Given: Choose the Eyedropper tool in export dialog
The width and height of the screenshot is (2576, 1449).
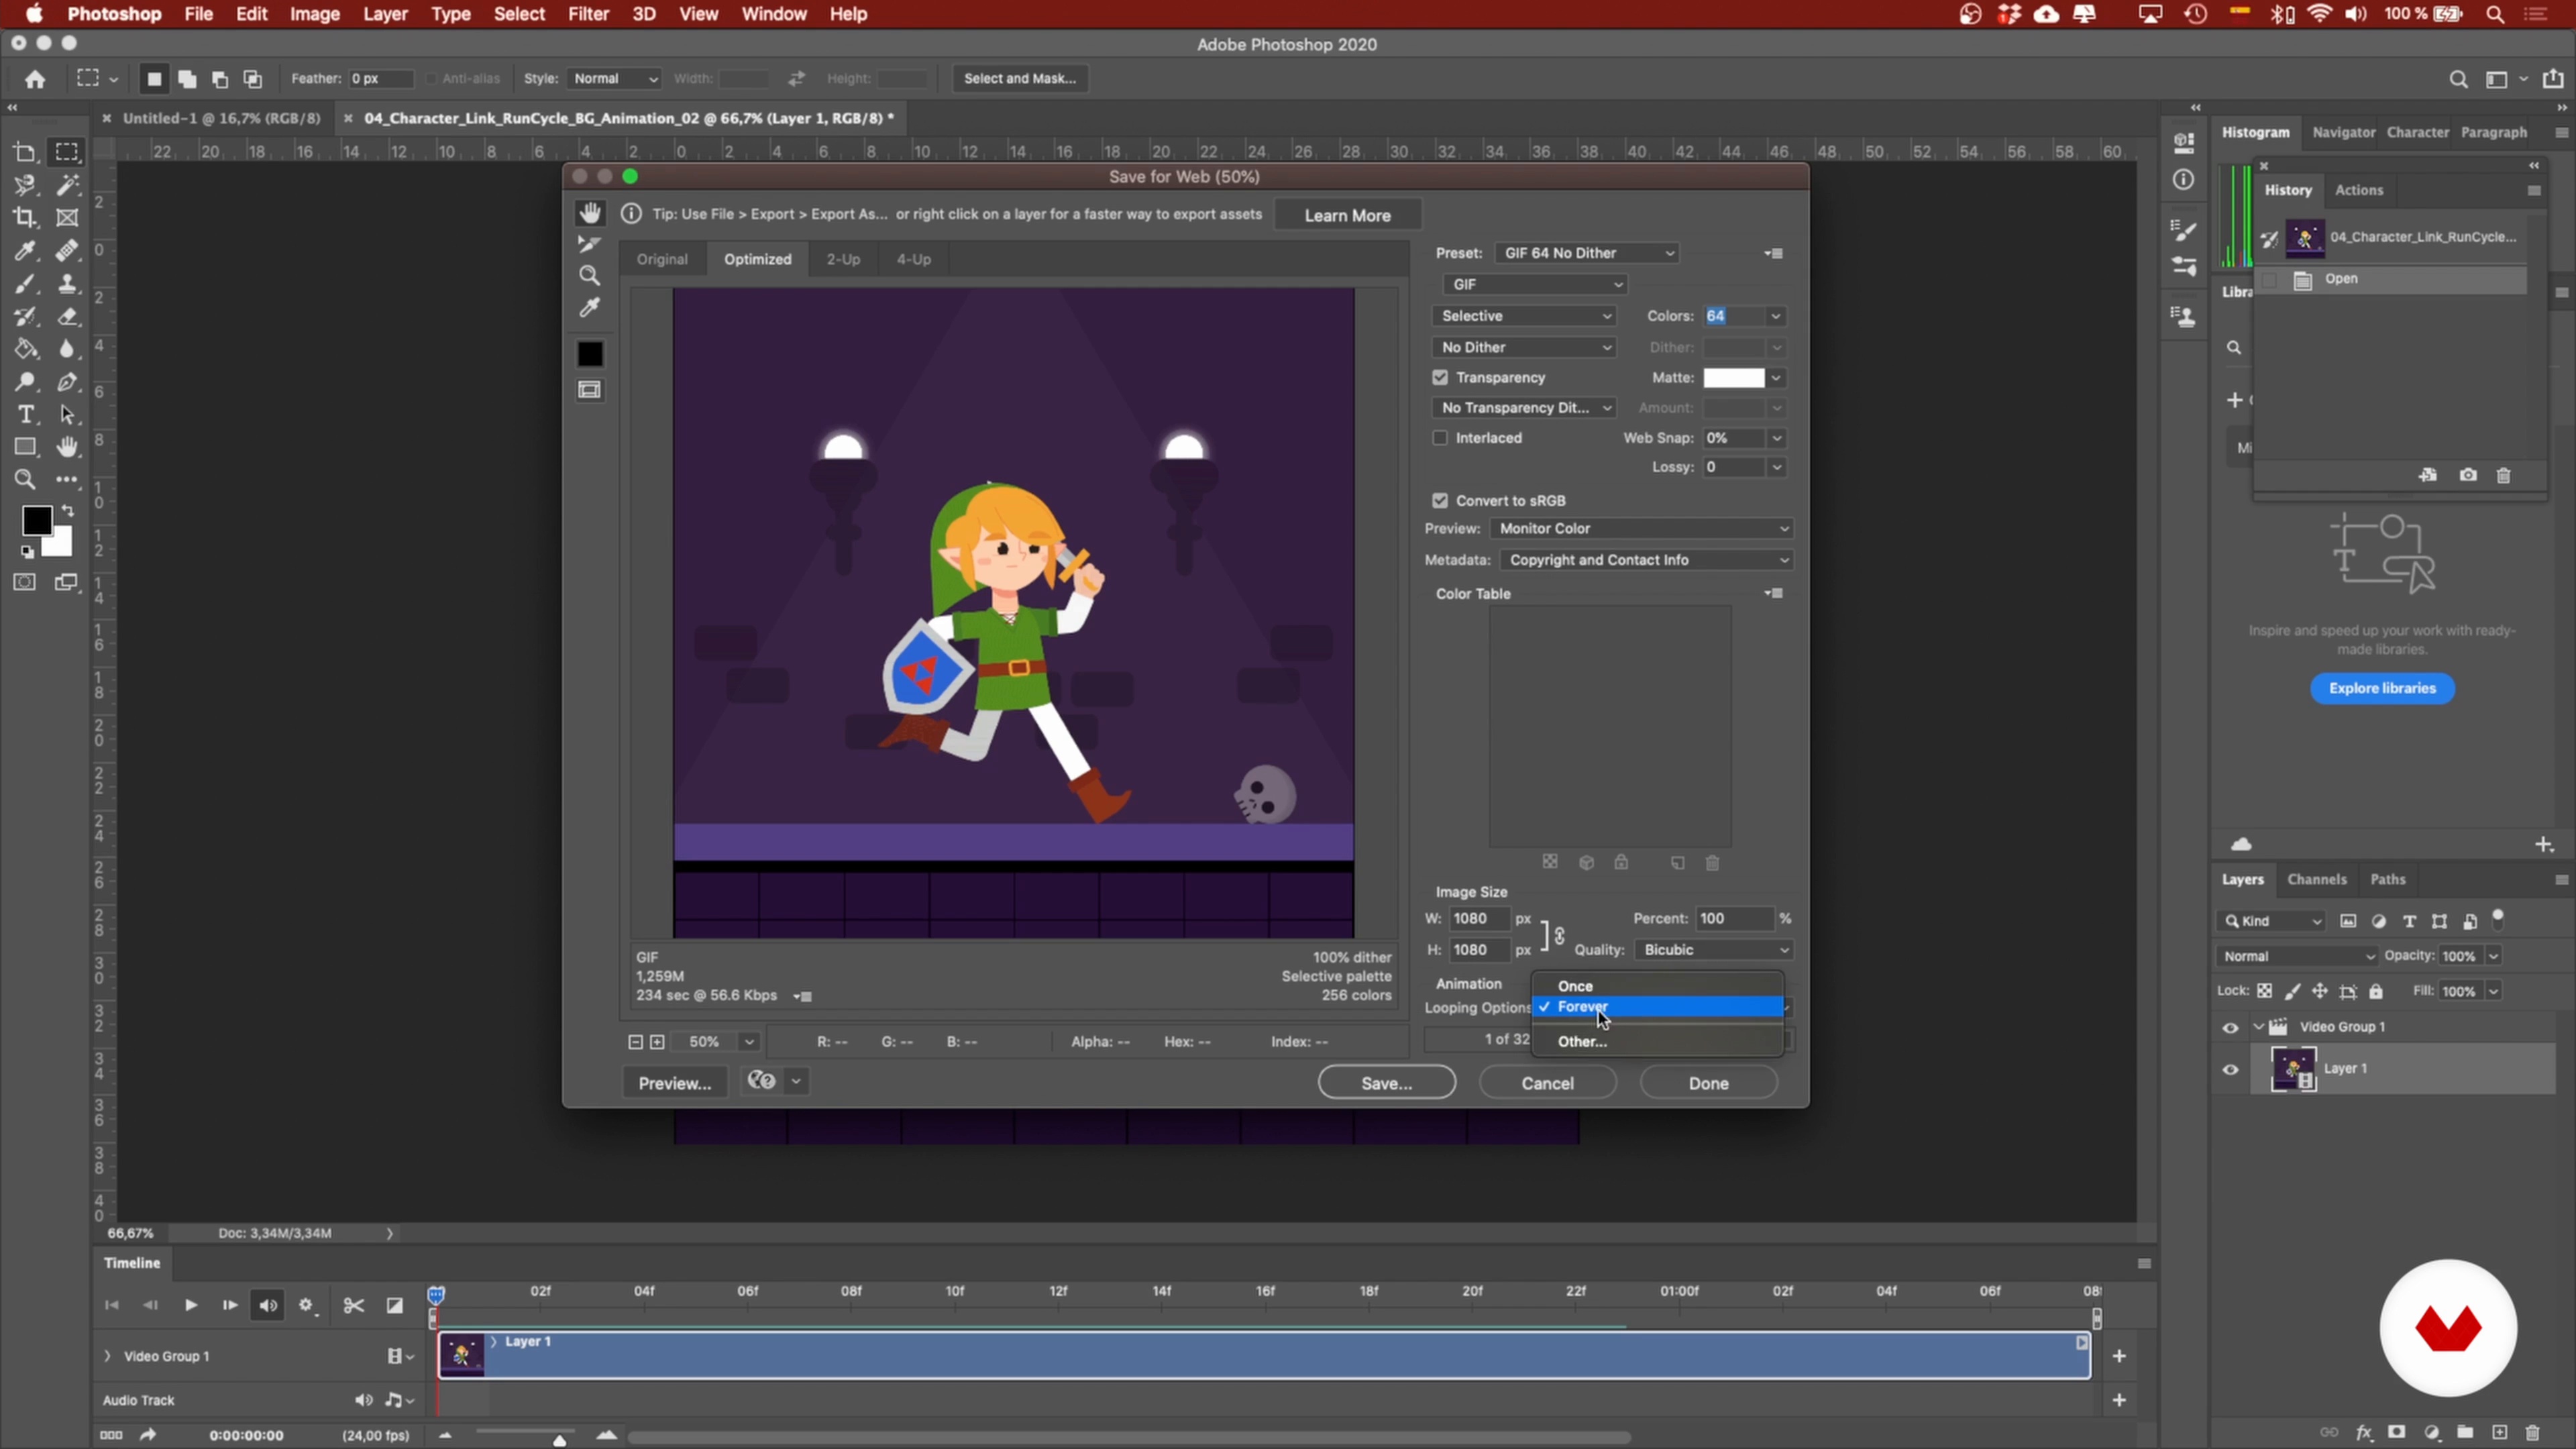Looking at the screenshot, I should tap(590, 307).
